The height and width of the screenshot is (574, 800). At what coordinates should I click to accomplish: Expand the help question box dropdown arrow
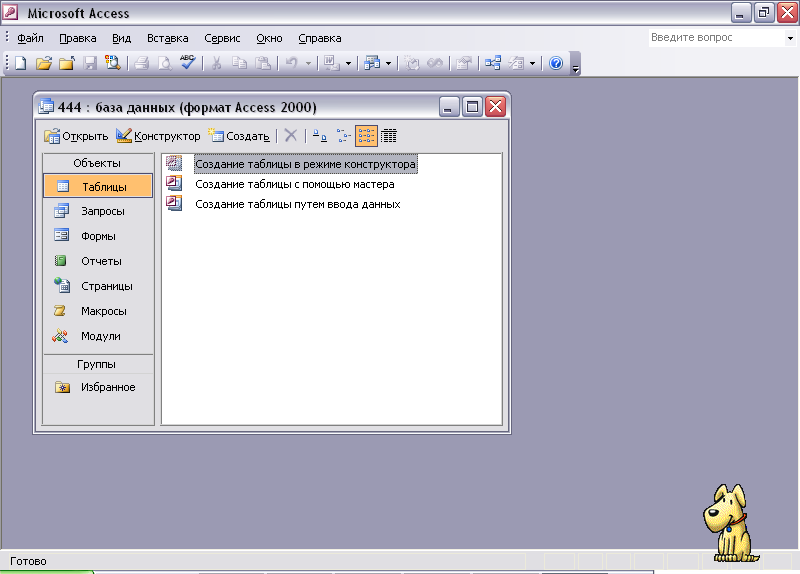coord(790,38)
